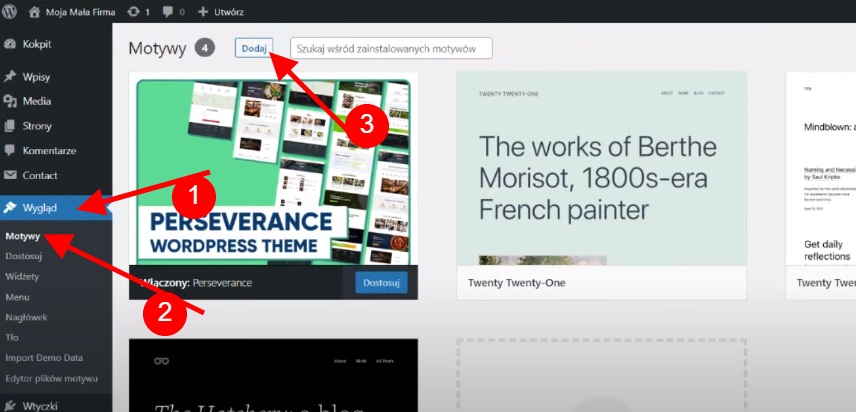Click the Dodaj button to add theme
The height and width of the screenshot is (412, 856).
pyautogui.click(x=254, y=48)
